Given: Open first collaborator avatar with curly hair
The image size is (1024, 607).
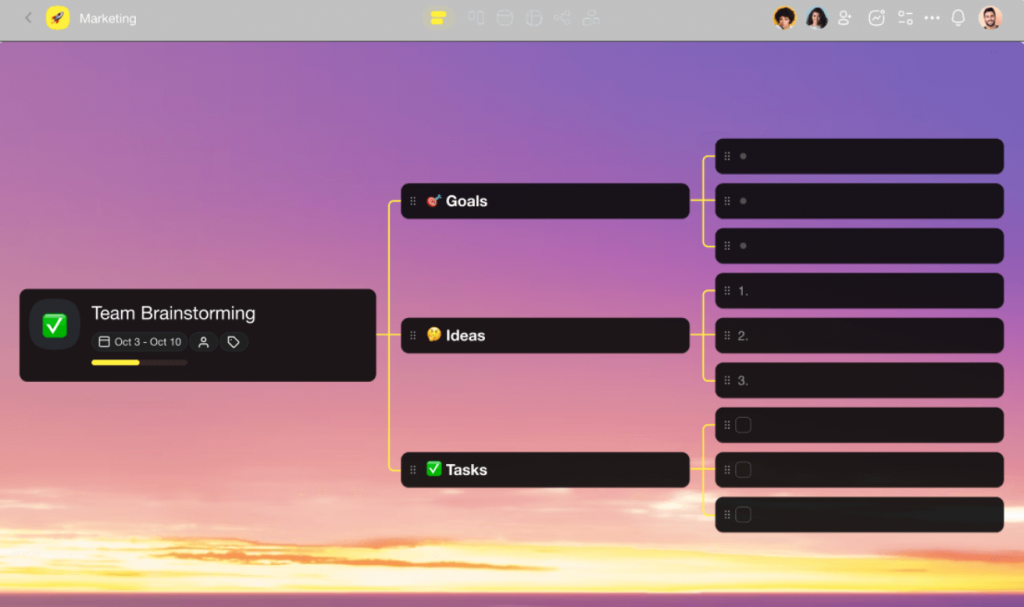Looking at the screenshot, I should [784, 18].
